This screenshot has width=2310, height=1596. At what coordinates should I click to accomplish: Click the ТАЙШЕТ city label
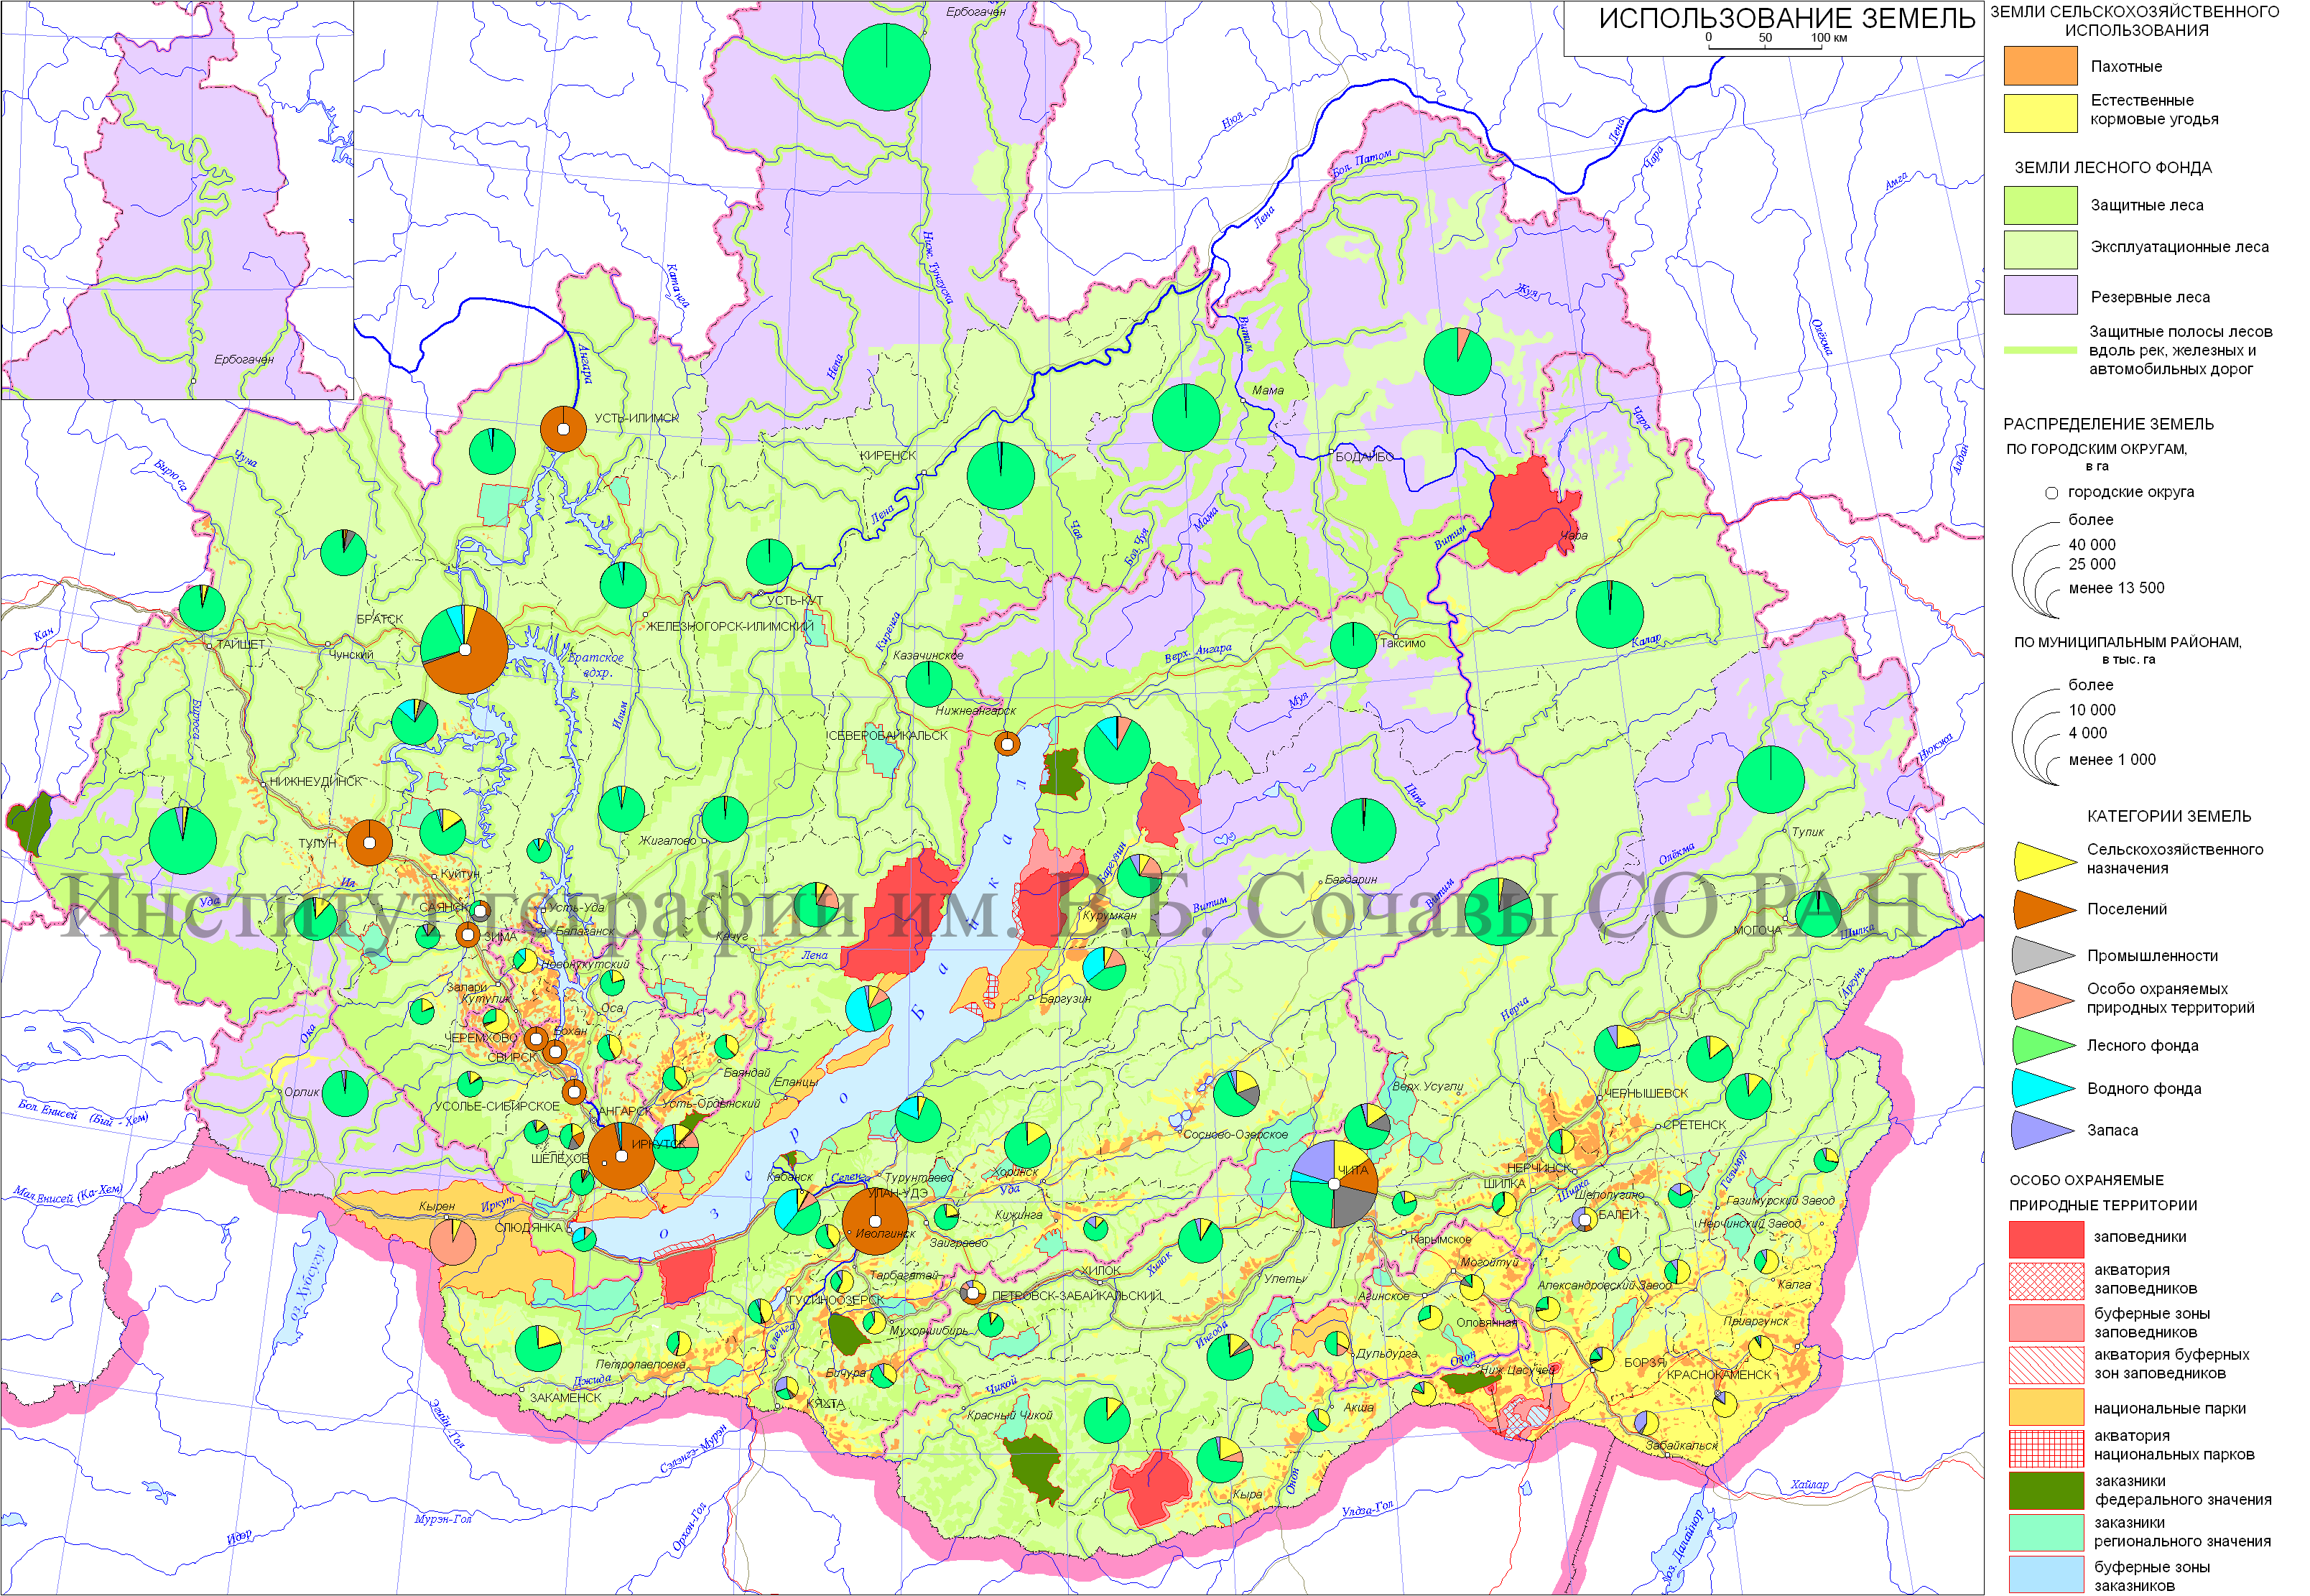(x=241, y=645)
